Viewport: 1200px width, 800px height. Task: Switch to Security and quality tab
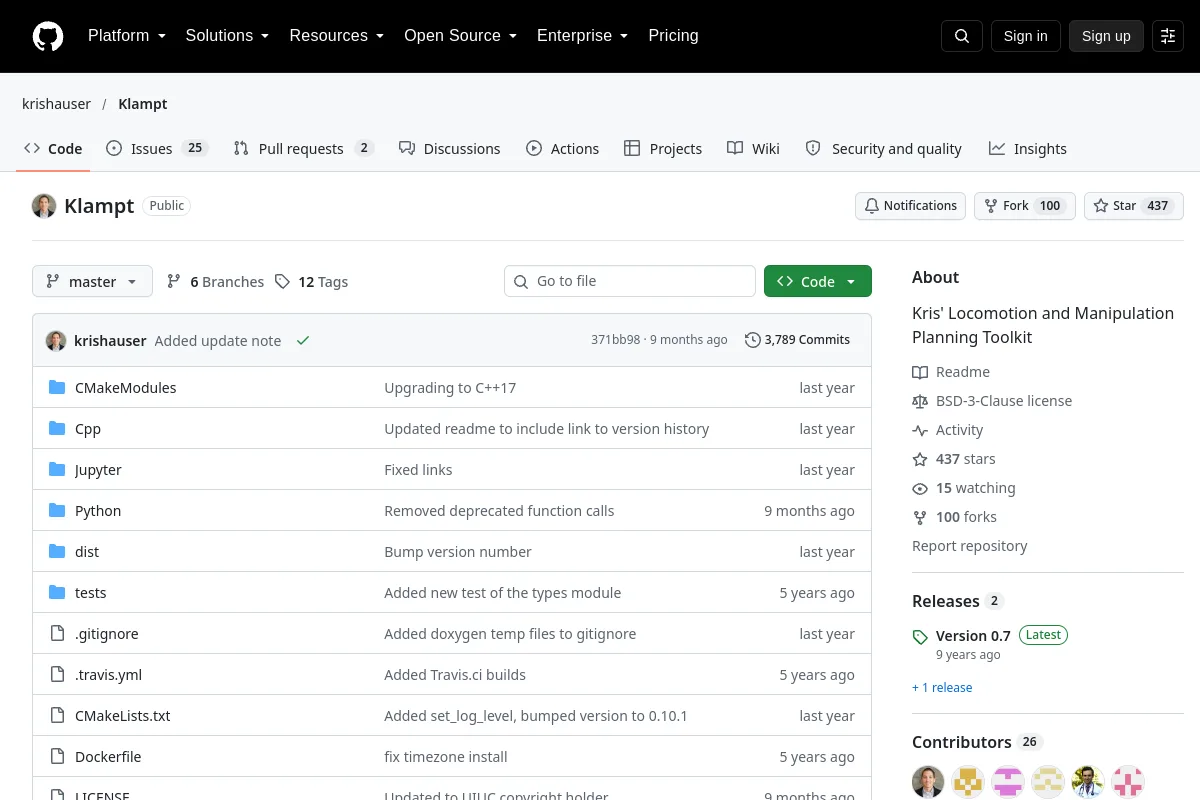tap(883, 149)
